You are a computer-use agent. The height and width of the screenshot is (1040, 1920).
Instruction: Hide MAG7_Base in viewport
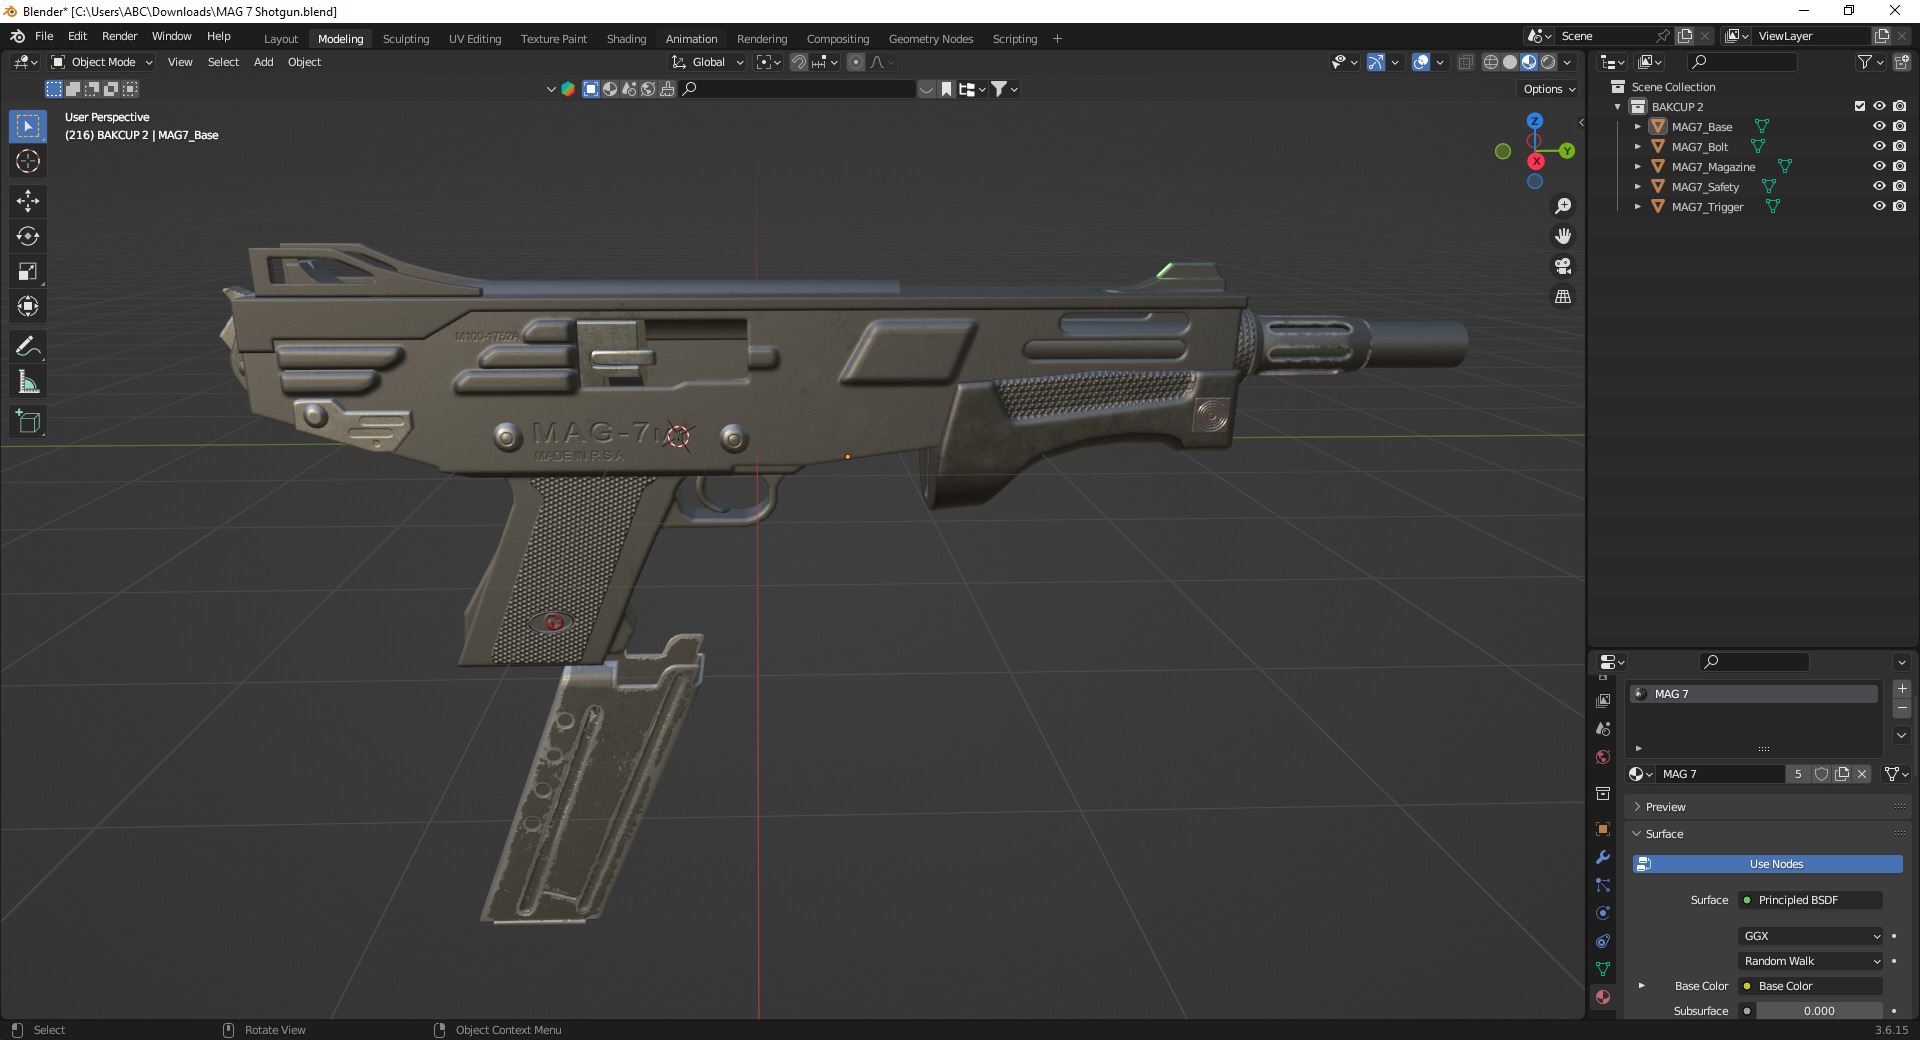tap(1879, 126)
